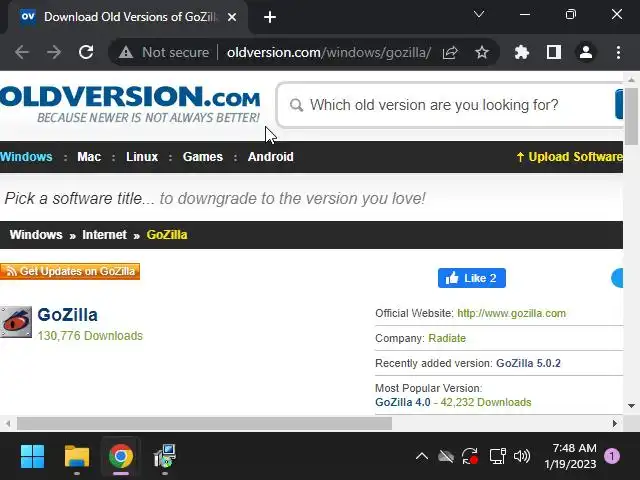Click the scroll down arrow on vertical scrollbar
Image resolution: width=640 pixels, height=480 pixels.
click(x=631, y=406)
